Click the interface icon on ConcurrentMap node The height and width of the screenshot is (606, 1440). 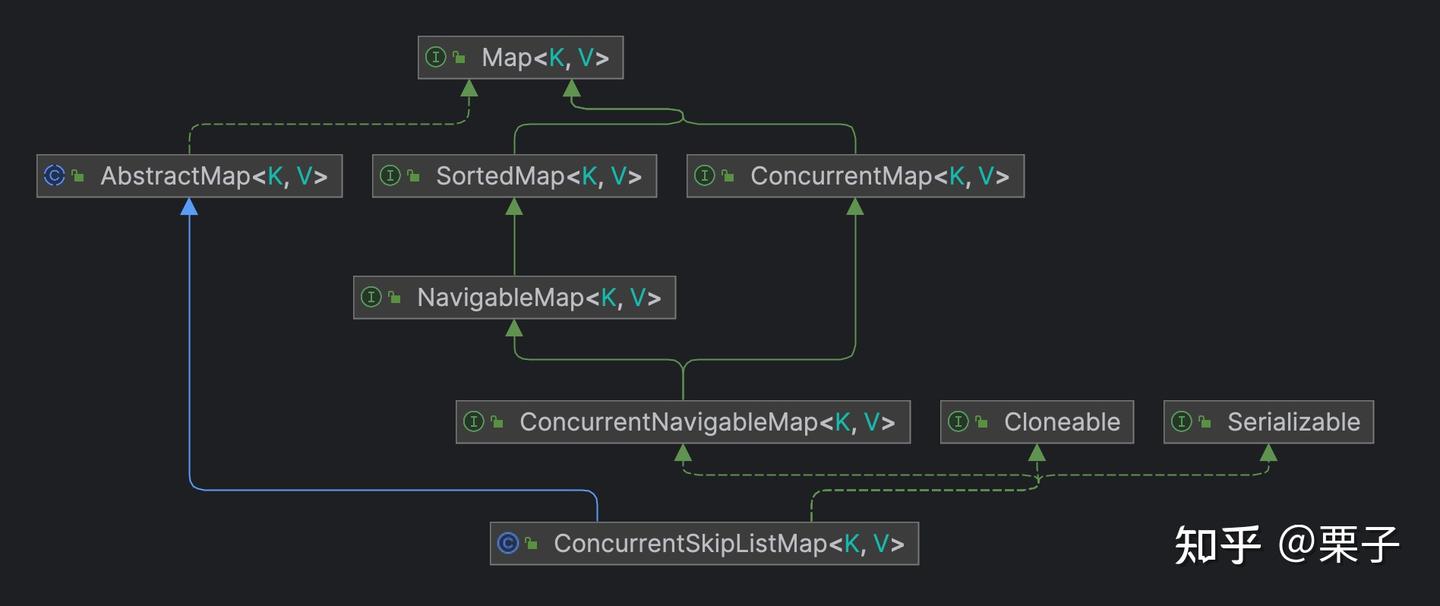(x=705, y=176)
